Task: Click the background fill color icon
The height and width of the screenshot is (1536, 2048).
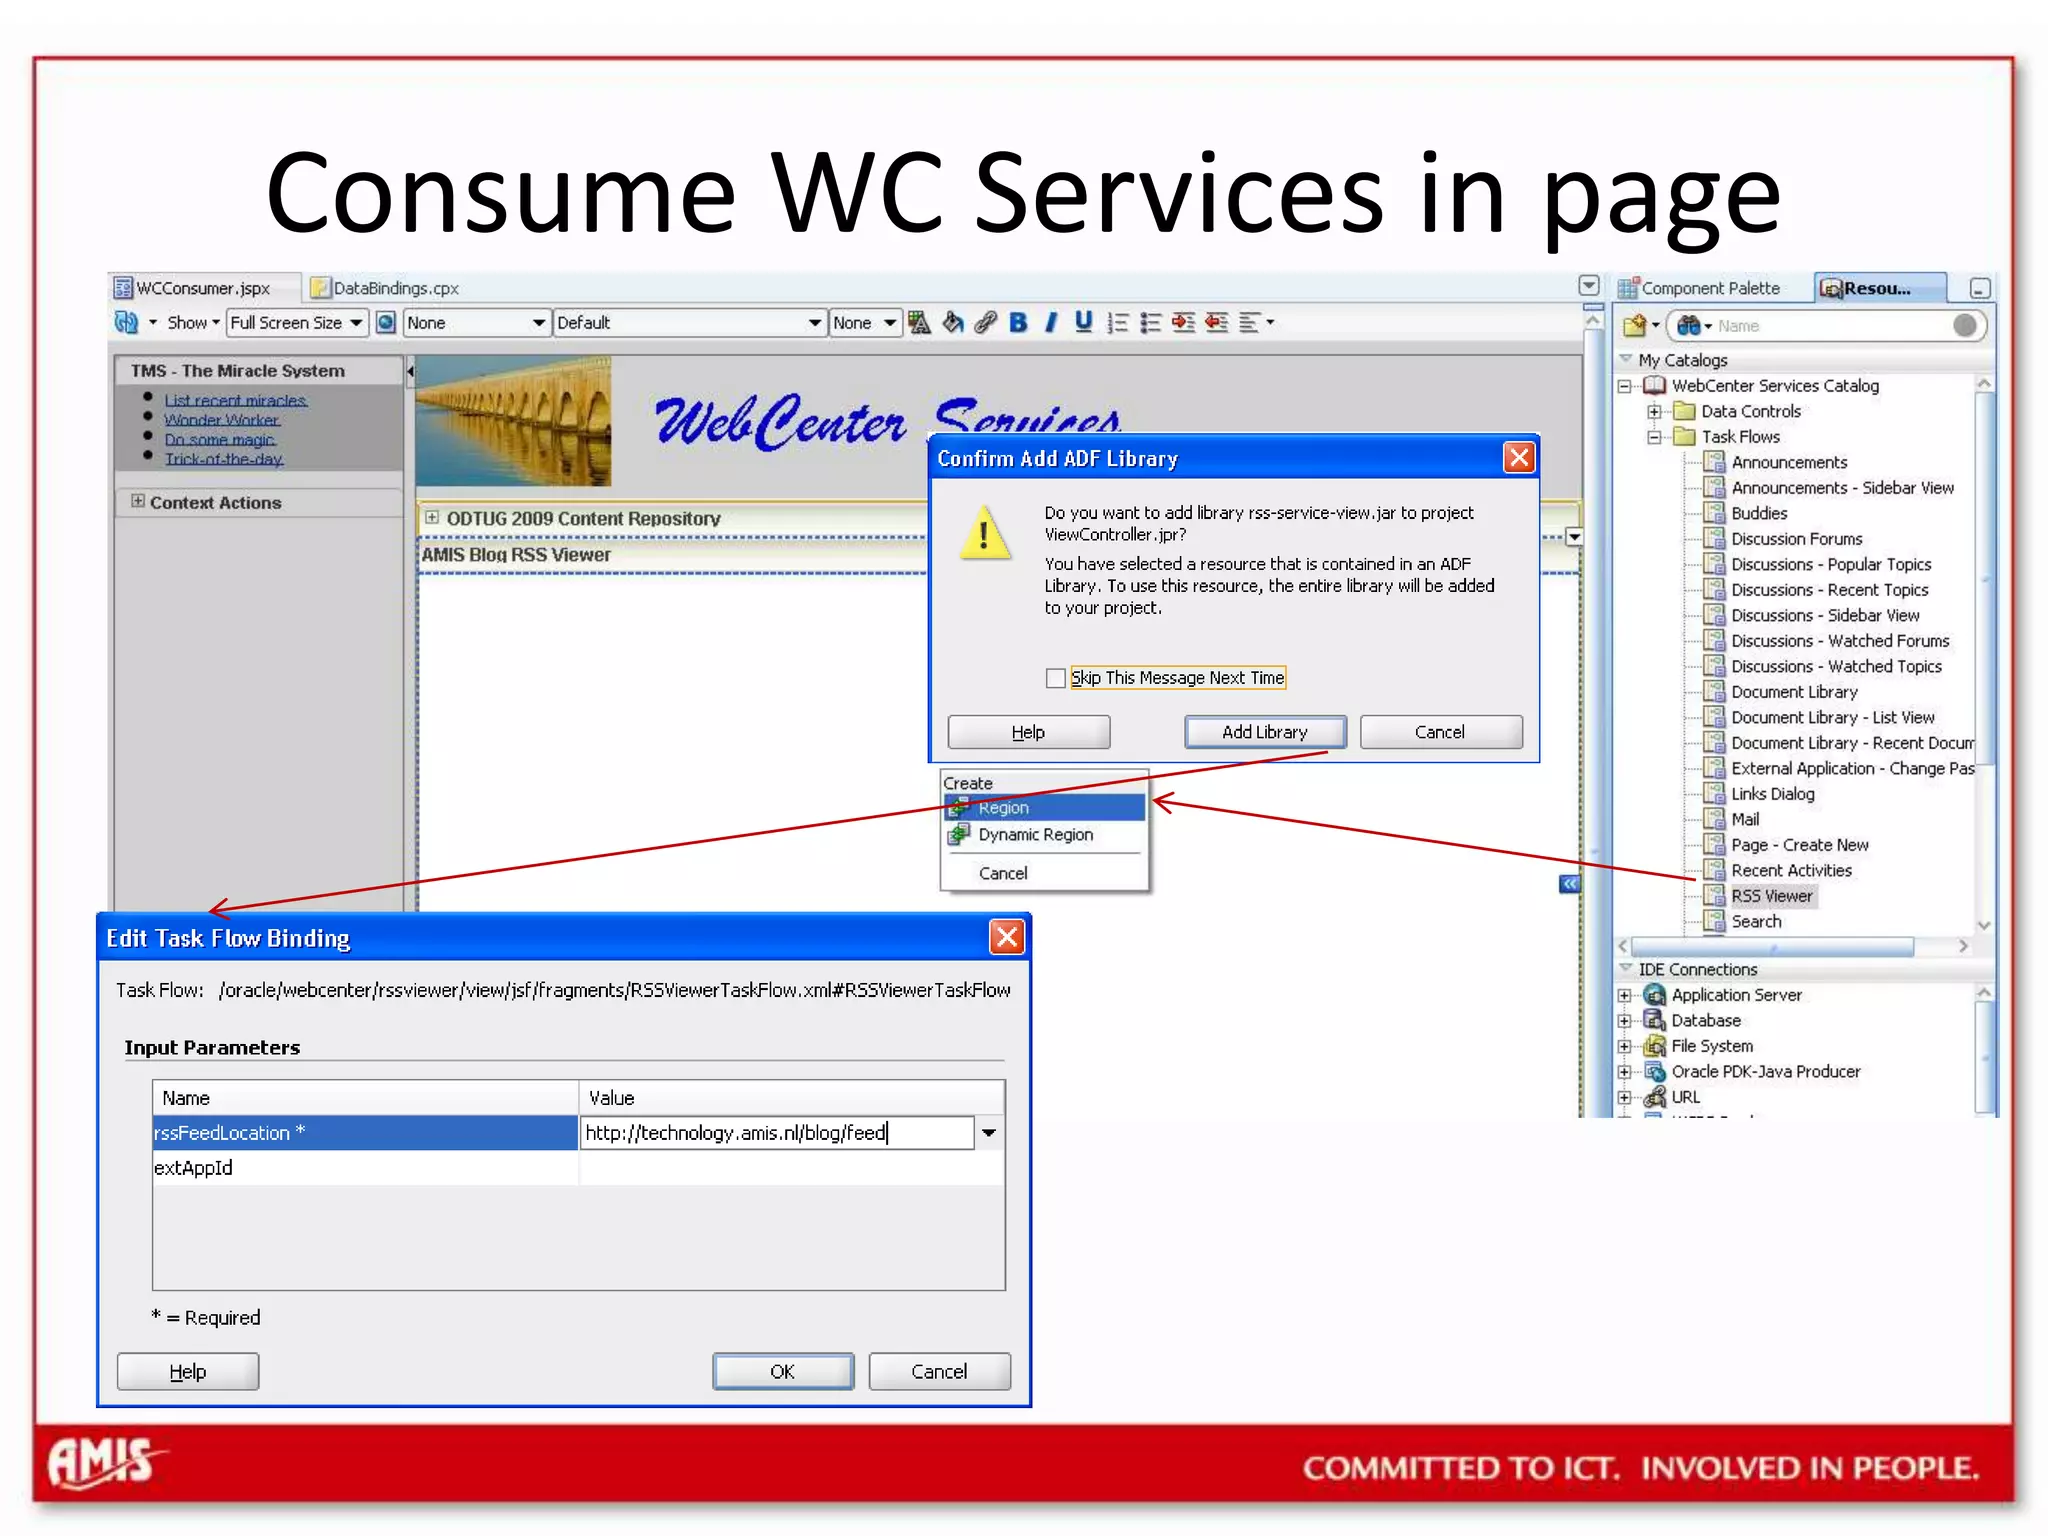Action: pyautogui.click(x=953, y=322)
